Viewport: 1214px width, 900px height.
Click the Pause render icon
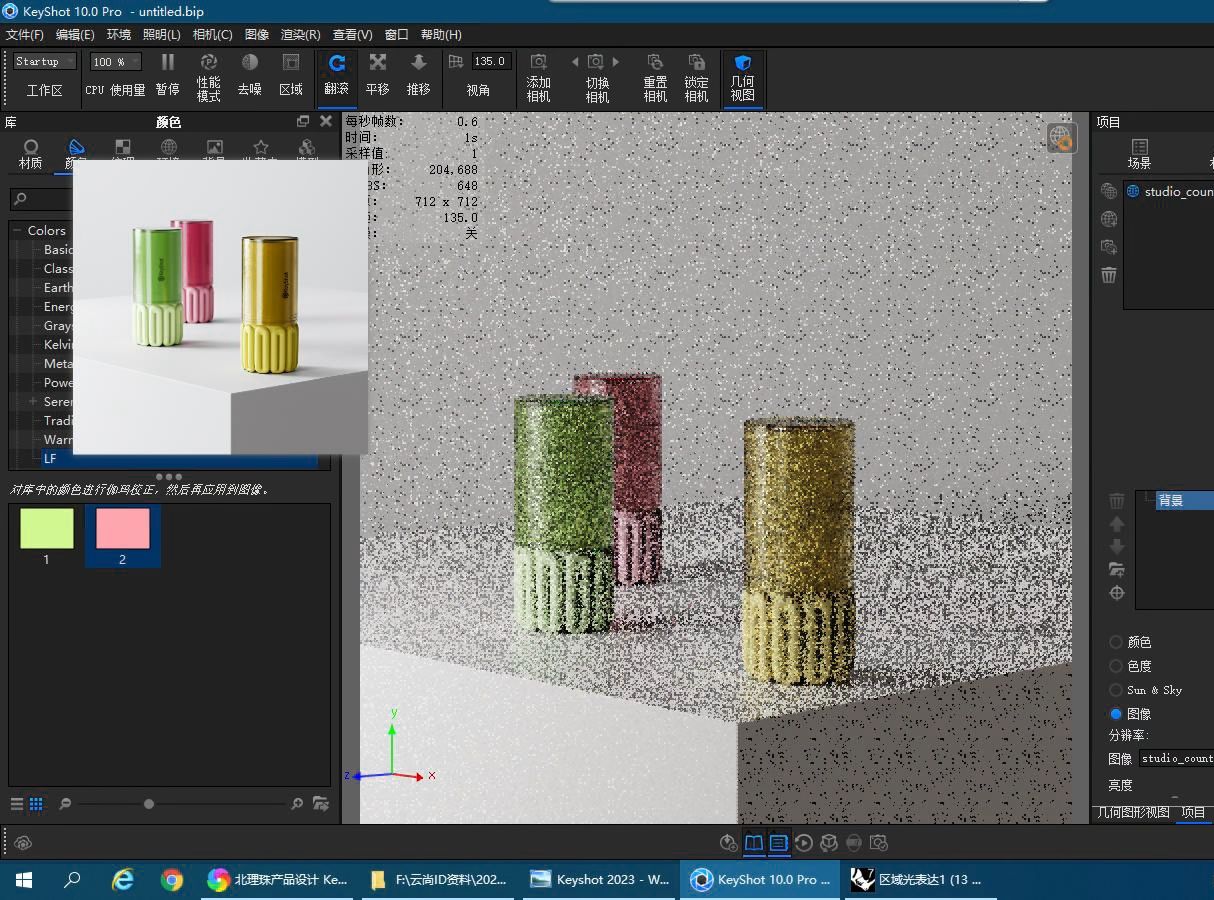(167, 63)
